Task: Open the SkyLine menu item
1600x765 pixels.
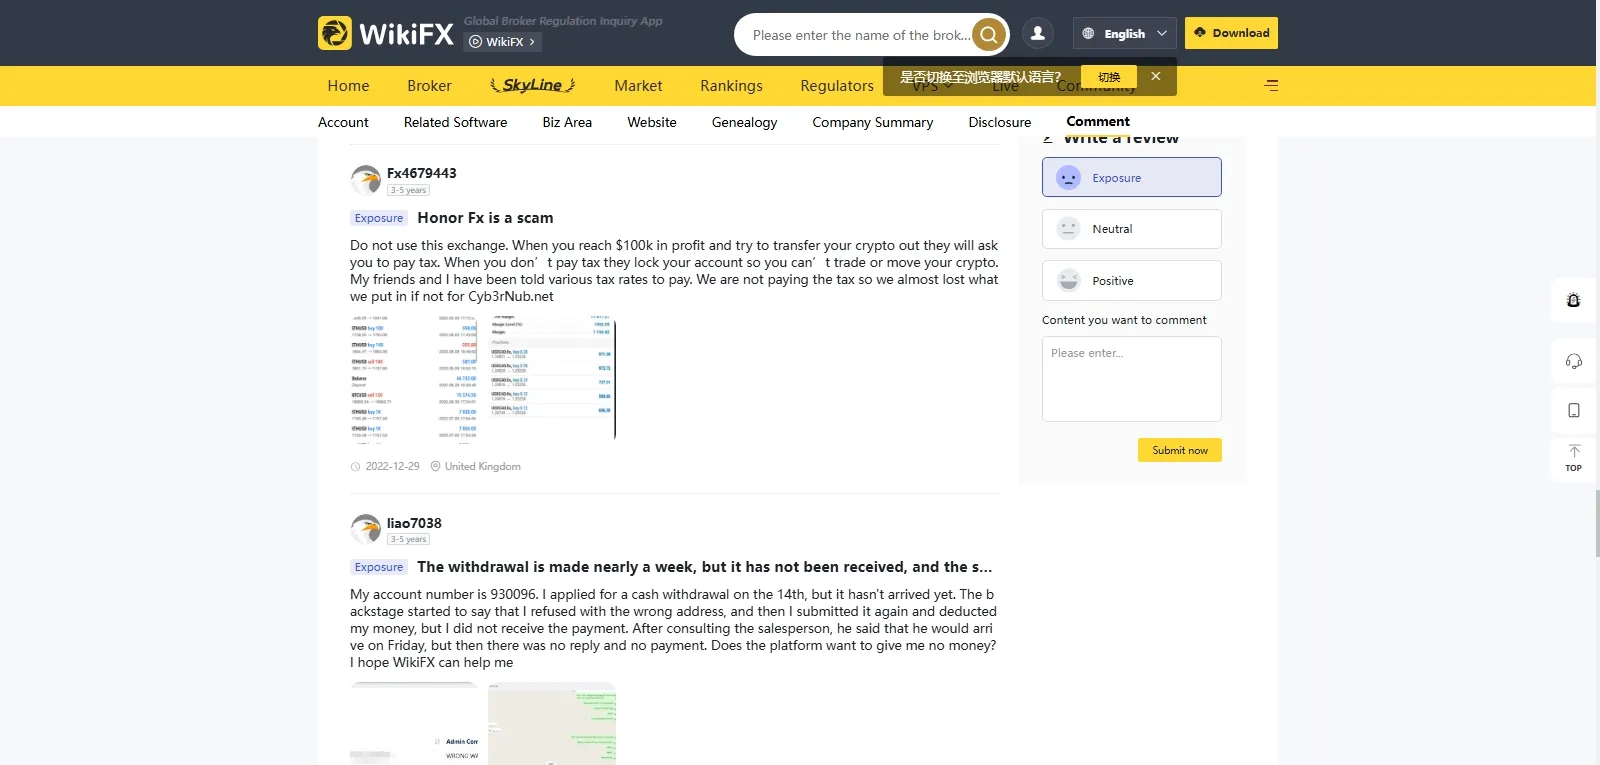Action: click(x=532, y=86)
